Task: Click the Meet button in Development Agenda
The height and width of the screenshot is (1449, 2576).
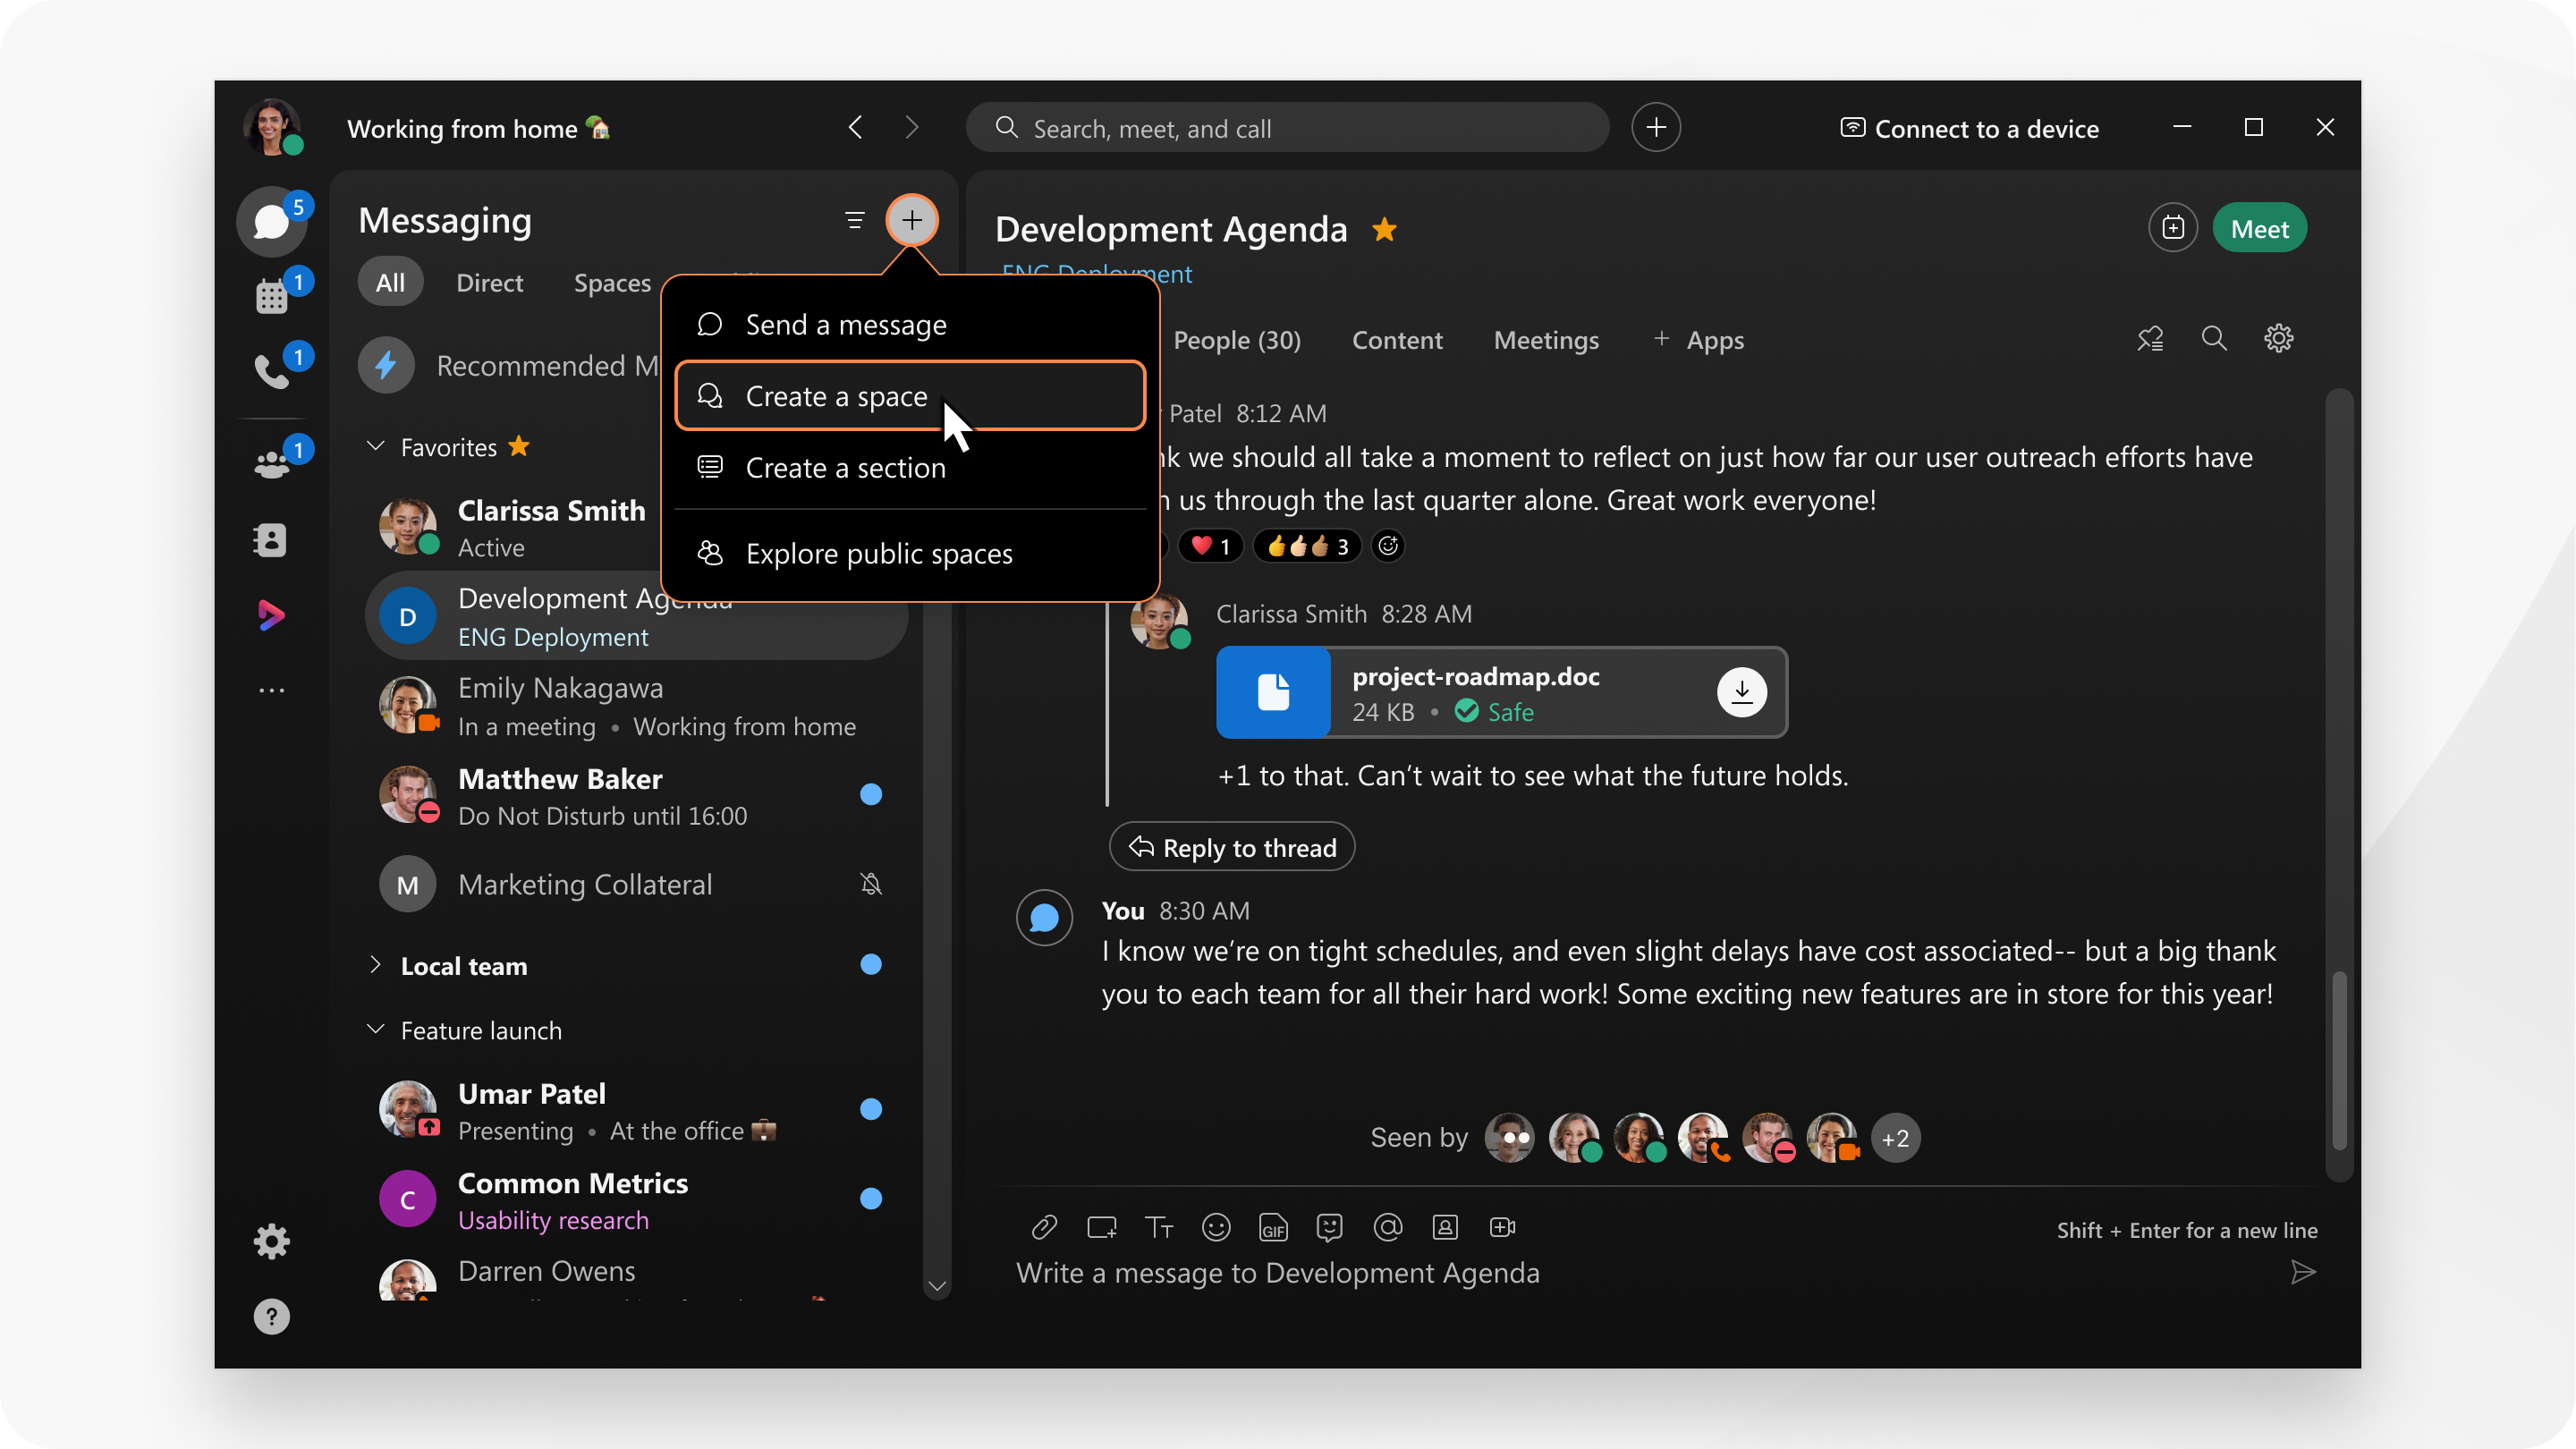Action: [x=2259, y=226]
